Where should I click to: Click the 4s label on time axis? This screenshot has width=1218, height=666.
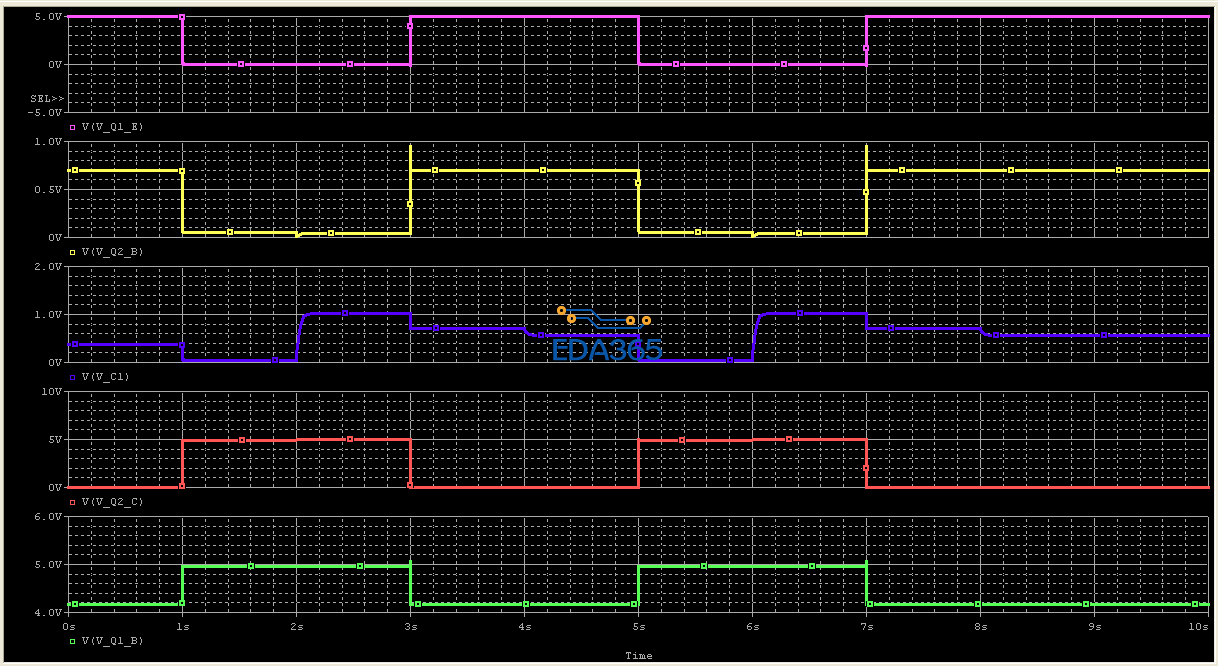[x=525, y=626]
